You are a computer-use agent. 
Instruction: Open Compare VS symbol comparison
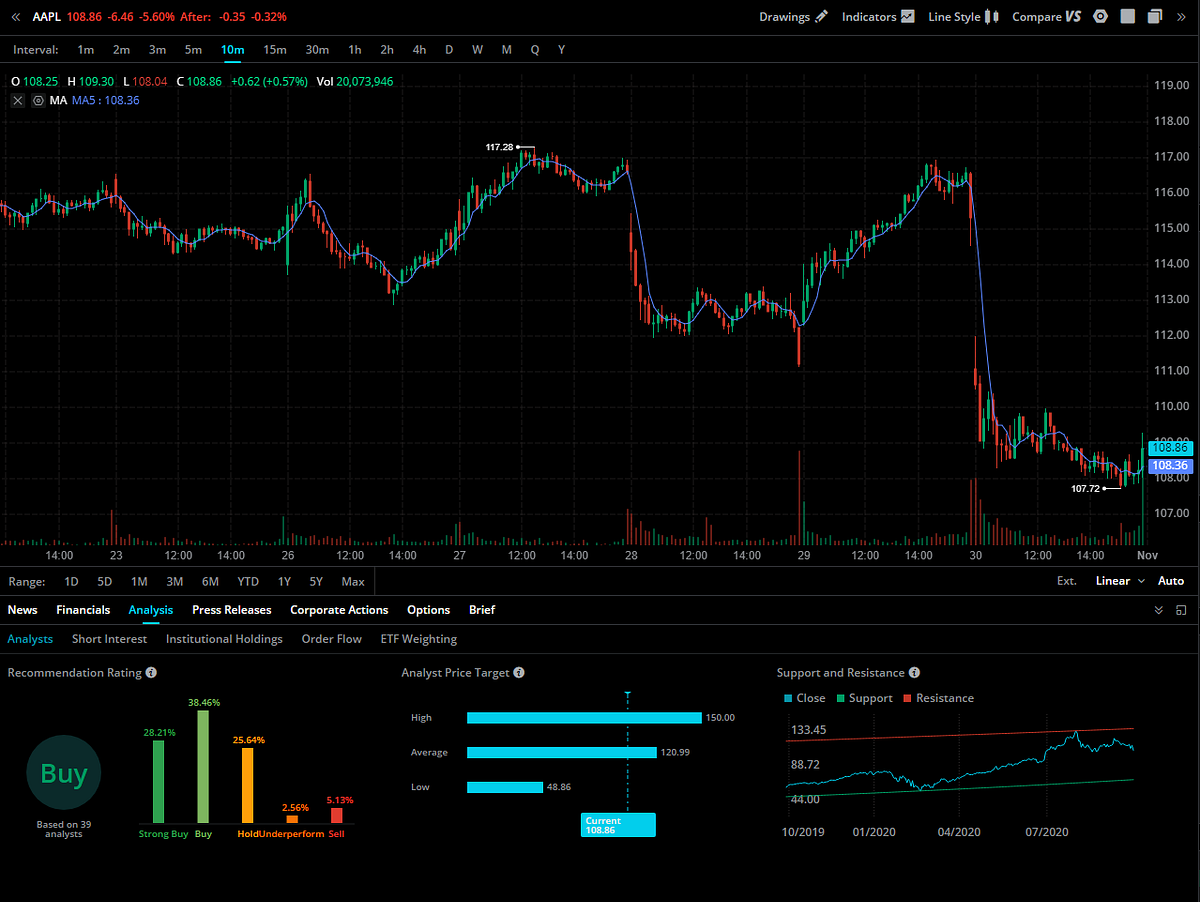click(1047, 17)
